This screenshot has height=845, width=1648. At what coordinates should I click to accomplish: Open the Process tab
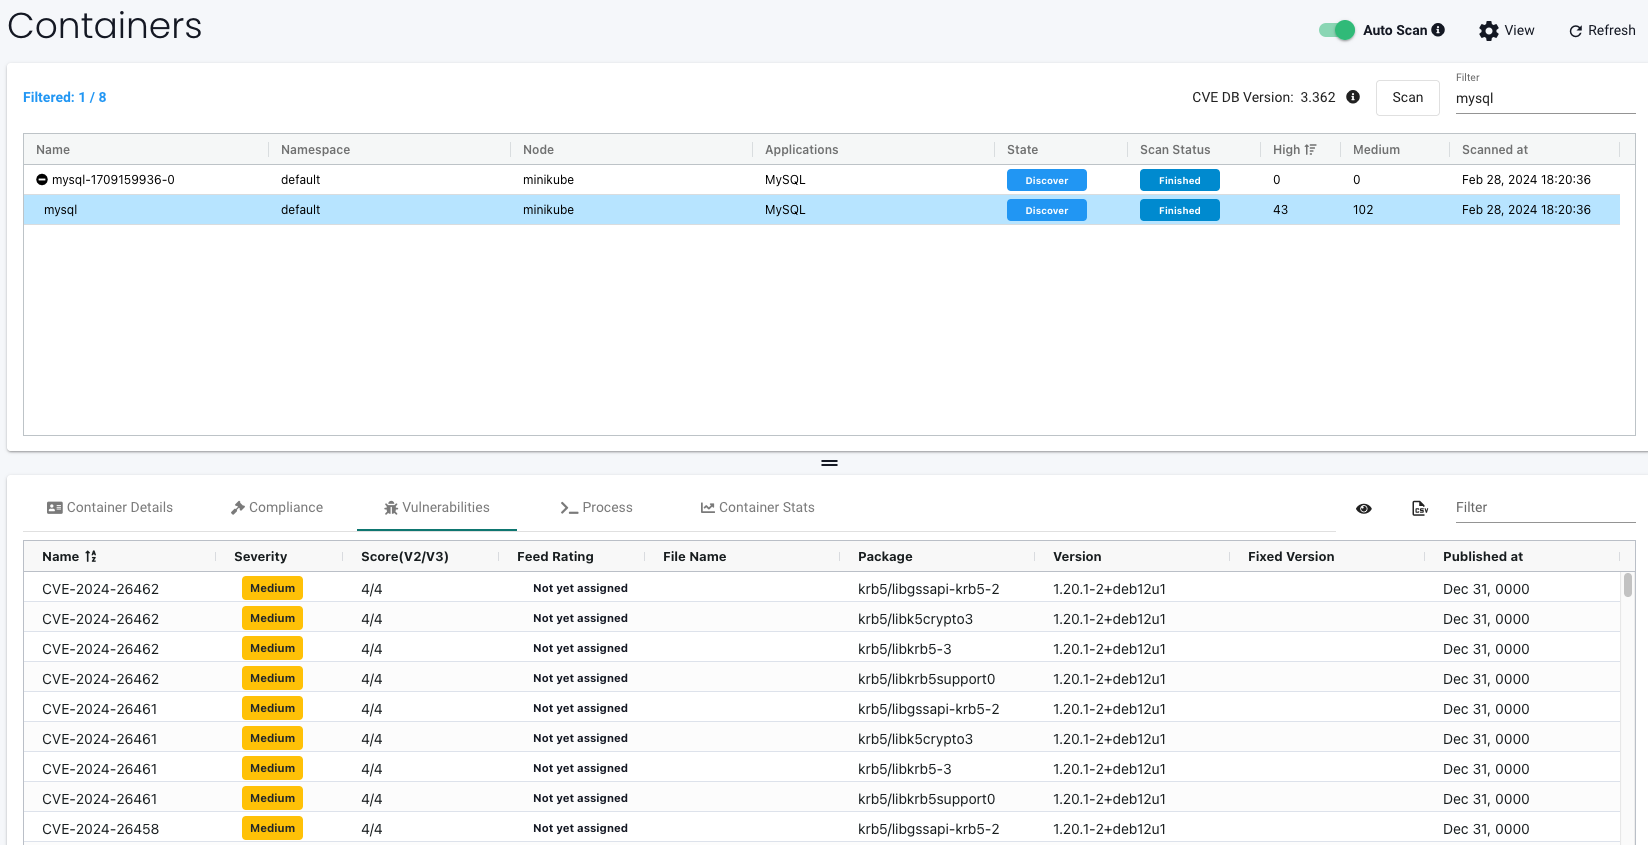pos(597,508)
